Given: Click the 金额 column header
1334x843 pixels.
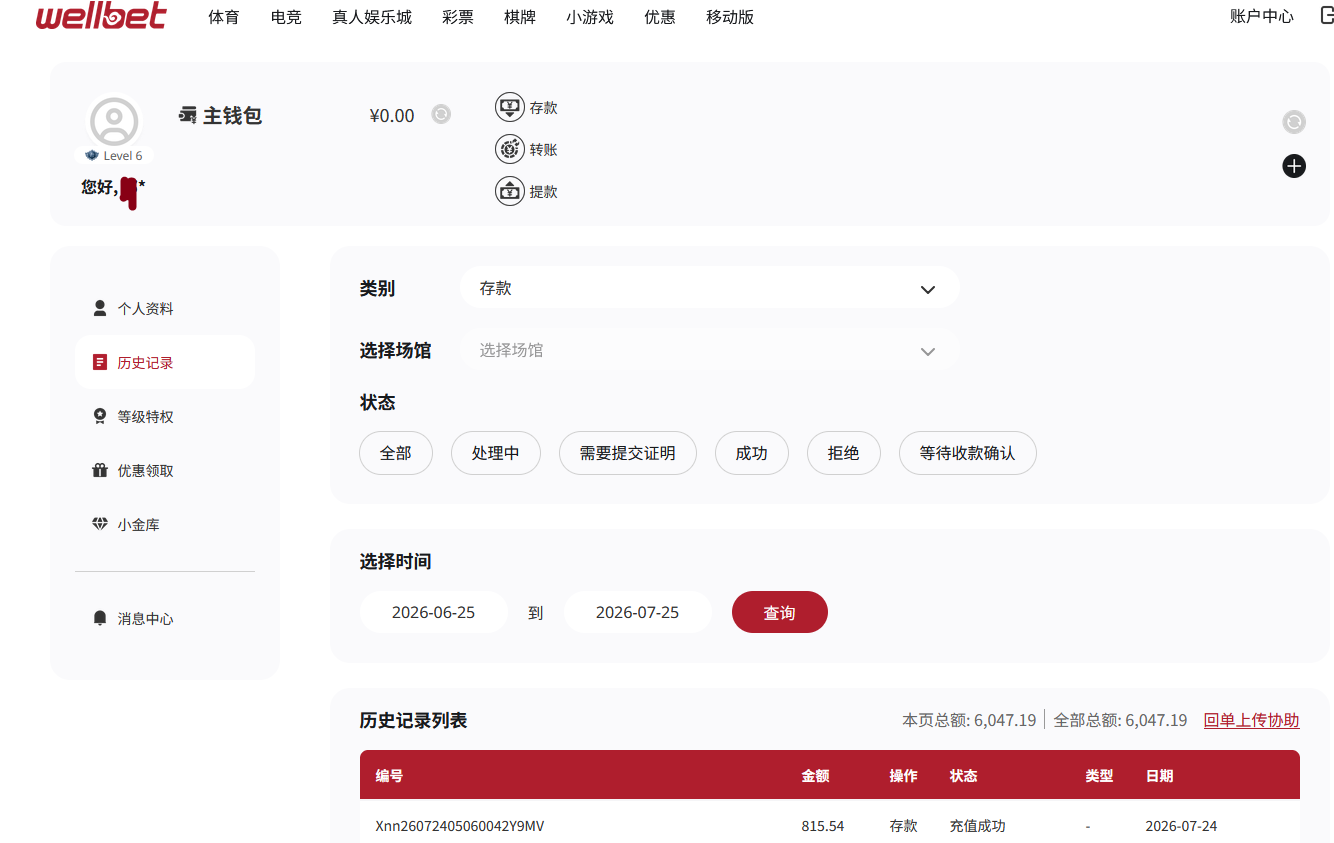Looking at the screenshot, I should pos(816,775).
